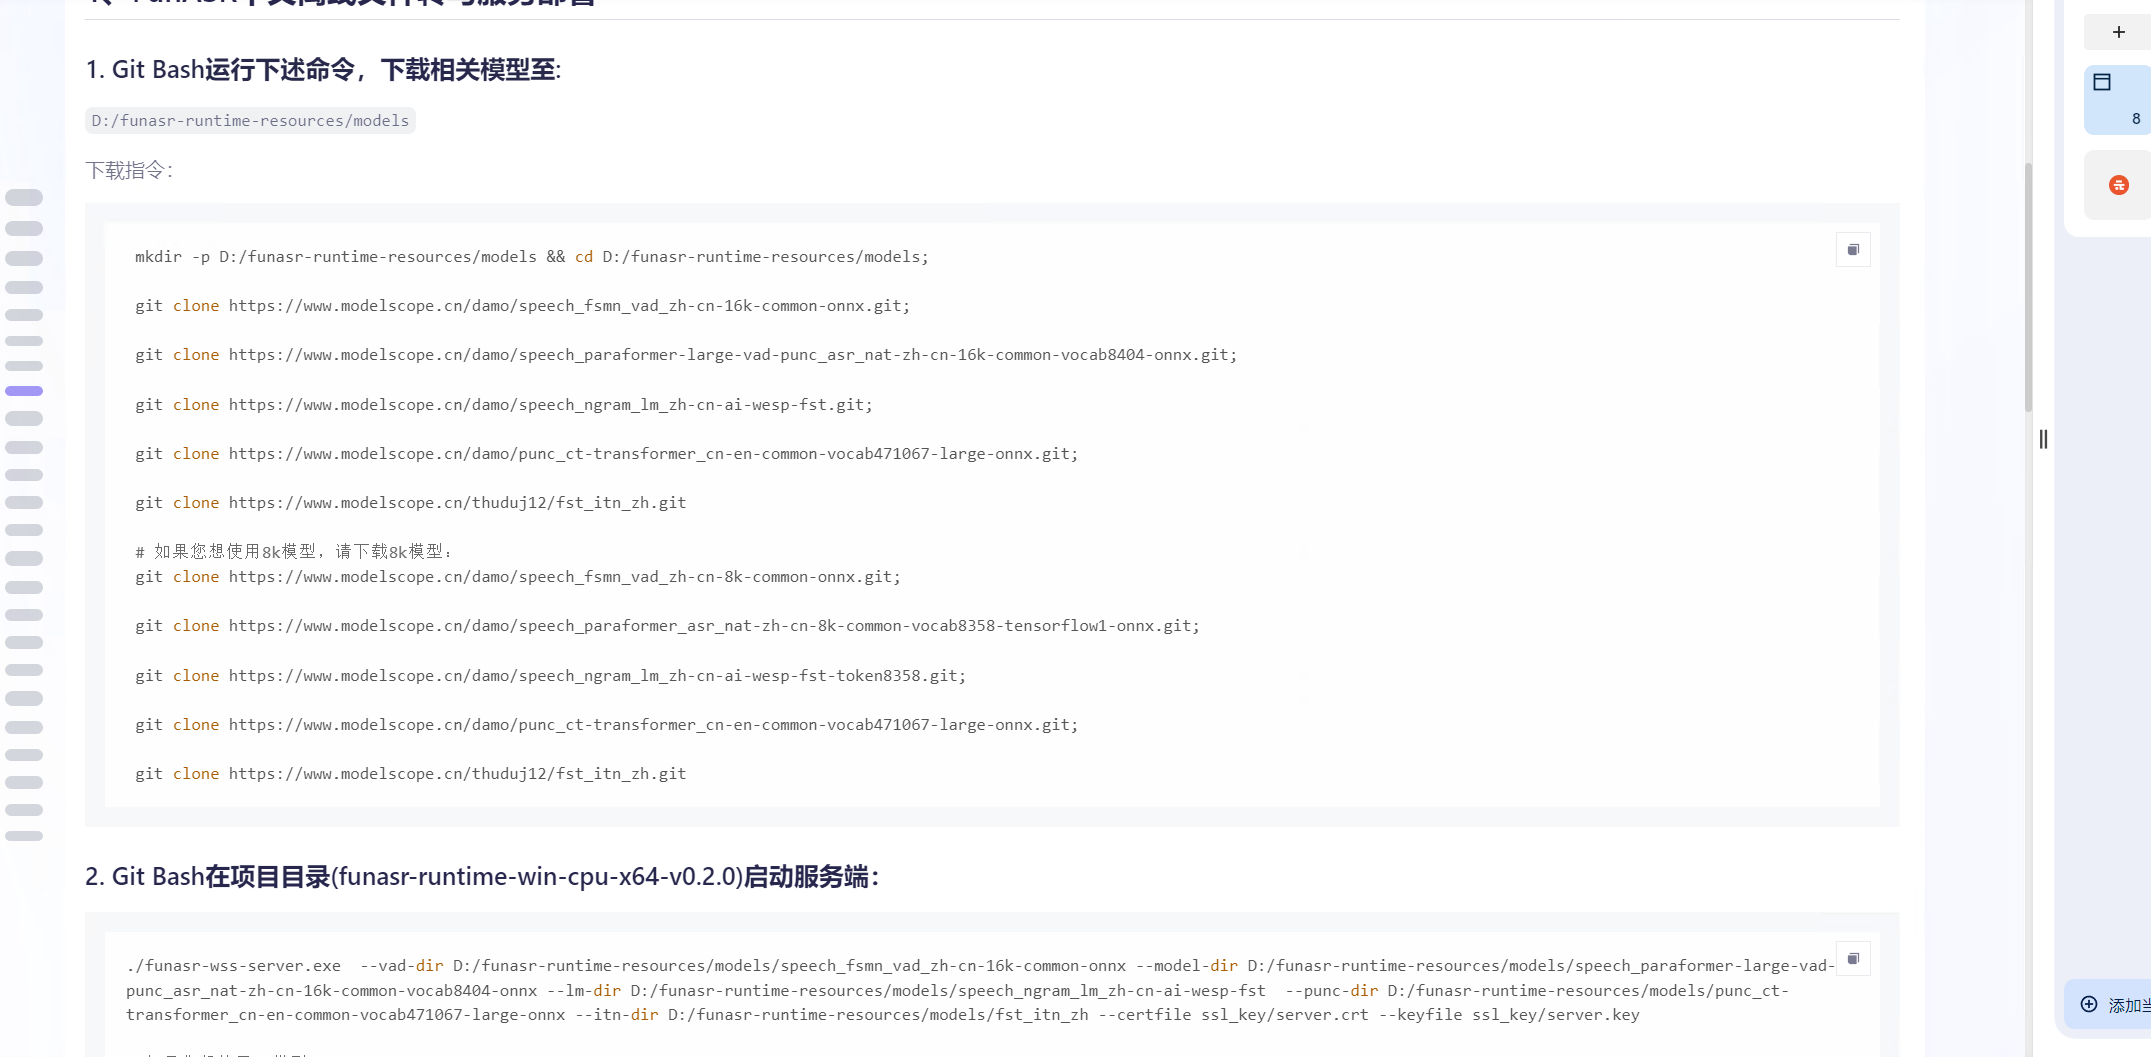
Task: Click the page vertical scrollbar thumb
Action: click(x=2028, y=287)
